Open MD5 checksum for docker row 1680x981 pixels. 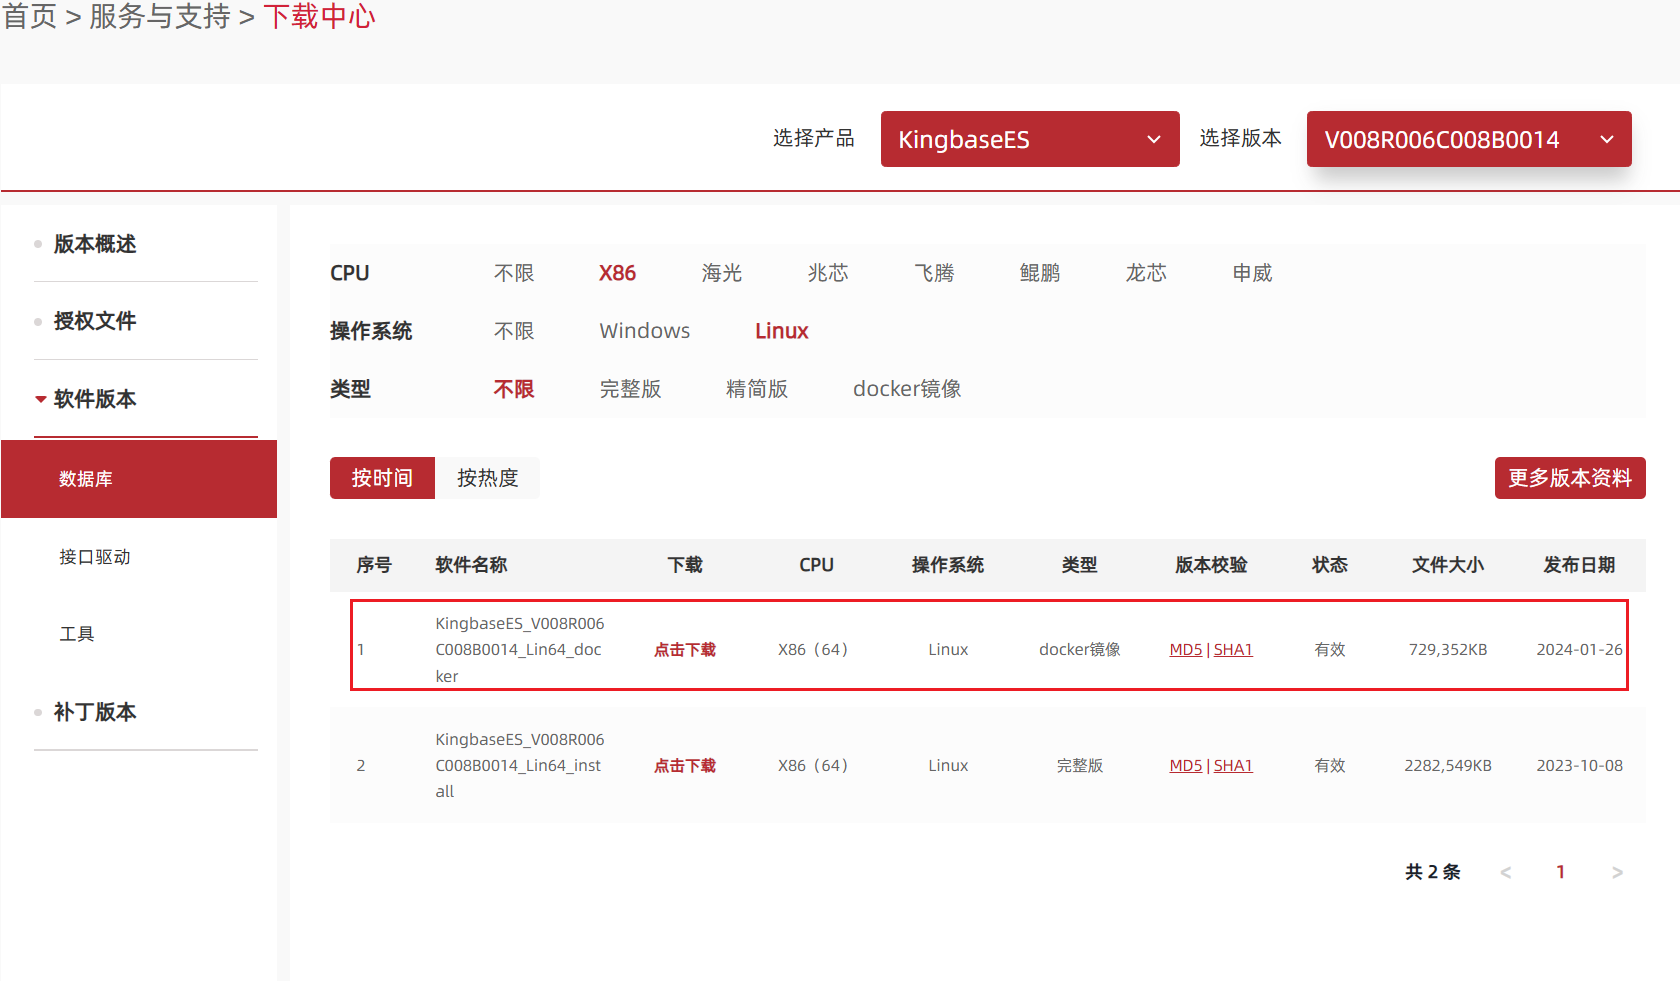point(1186,650)
